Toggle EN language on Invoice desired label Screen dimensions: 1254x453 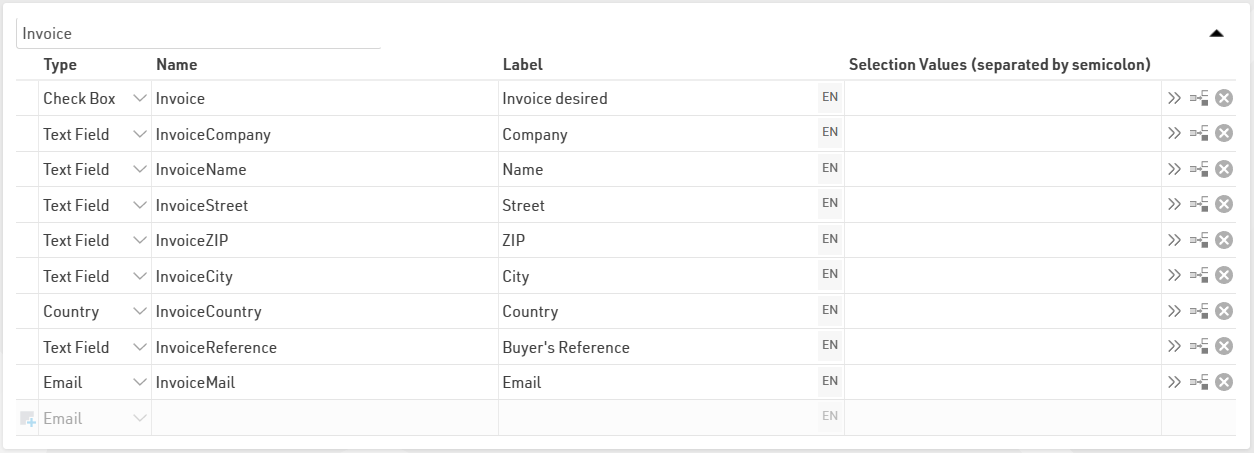point(830,98)
